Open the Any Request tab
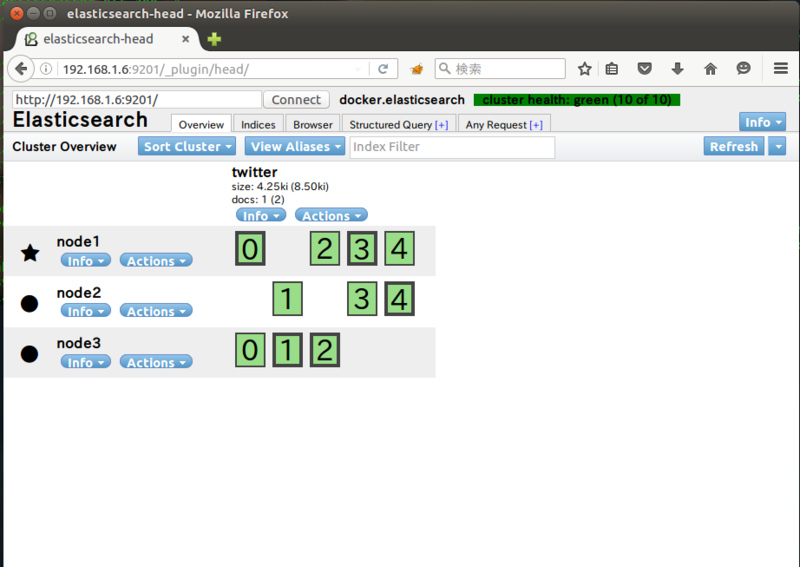This screenshot has height=567, width=800. 504,125
